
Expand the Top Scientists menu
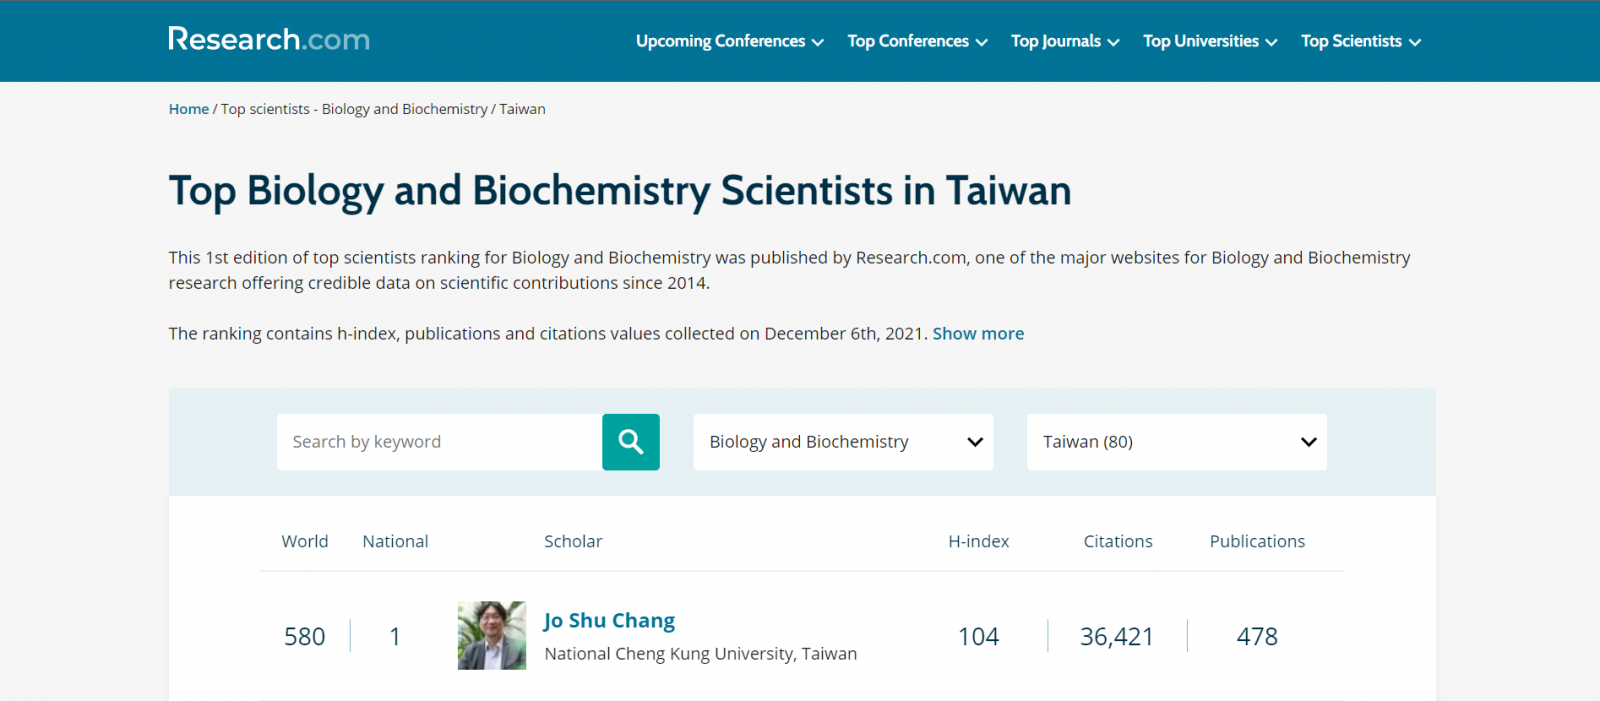click(1360, 41)
